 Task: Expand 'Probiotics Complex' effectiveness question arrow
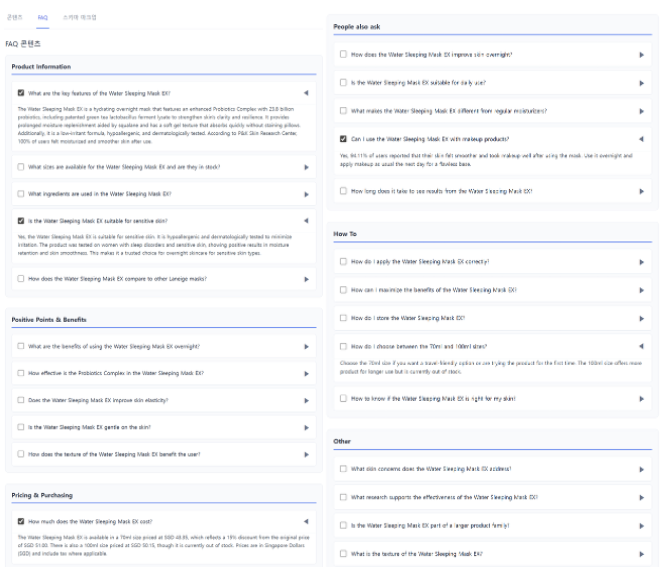pos(306,373)
